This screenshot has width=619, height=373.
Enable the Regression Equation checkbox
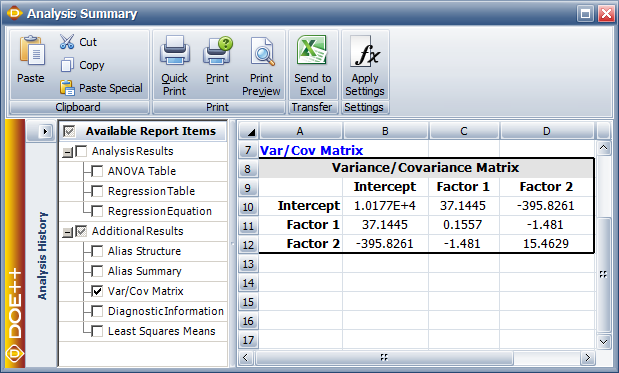click(97, 211)
